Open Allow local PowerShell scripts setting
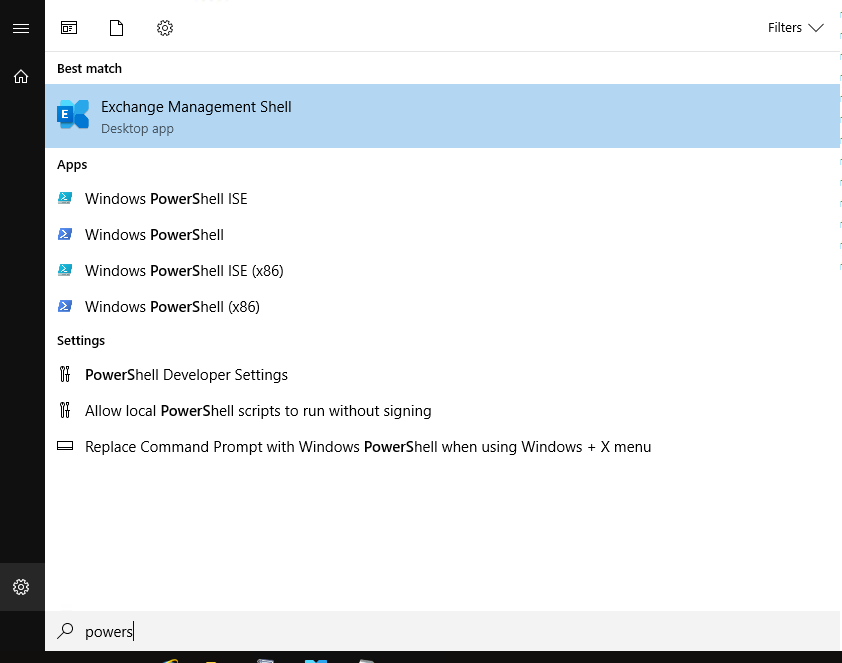The height and width of the screenshot is (663, 842). tap(442, 411)
